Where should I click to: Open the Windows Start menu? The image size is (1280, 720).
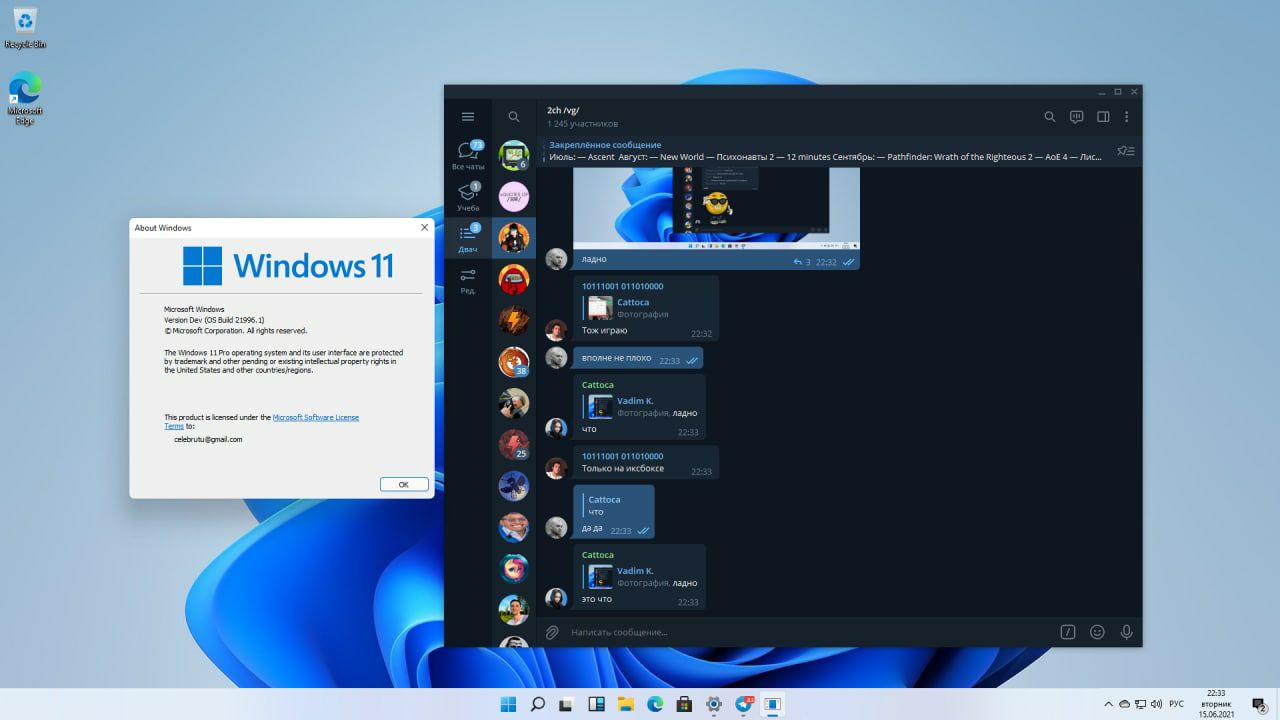(508, 704)
